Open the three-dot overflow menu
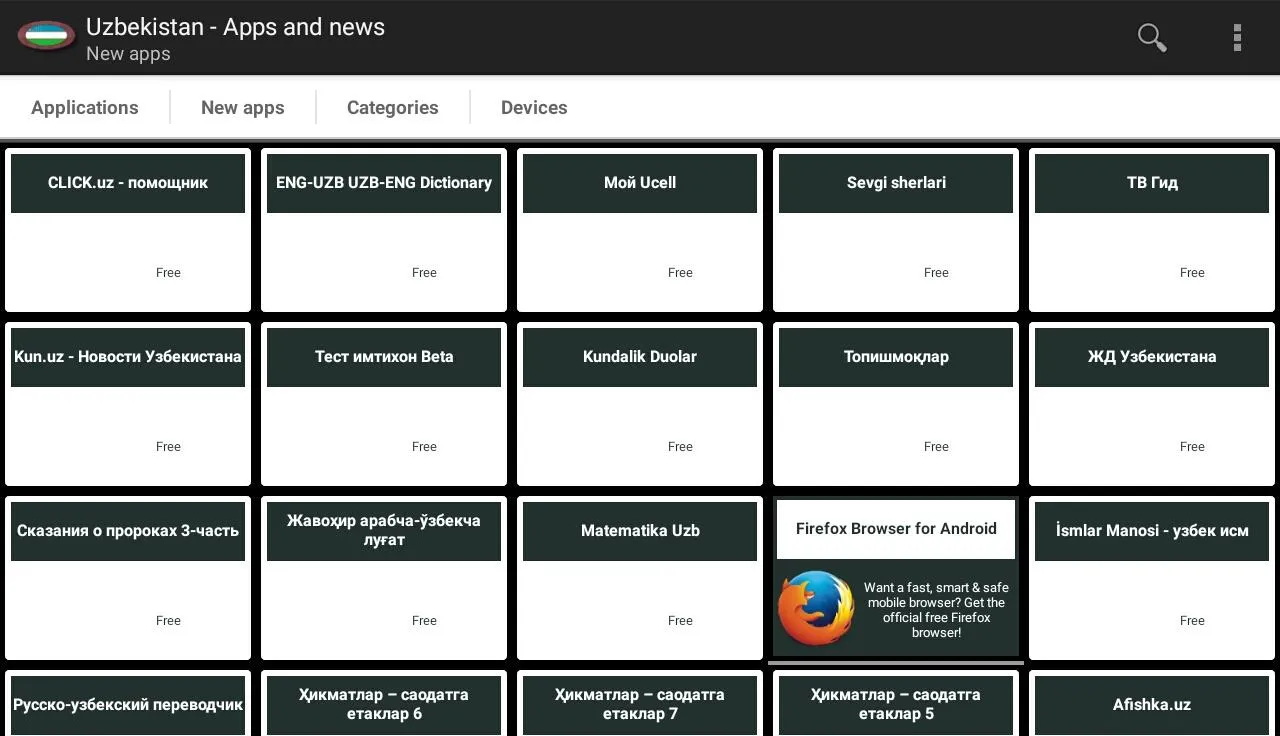Viewport: 1280px width, 736px height. 1237,38
